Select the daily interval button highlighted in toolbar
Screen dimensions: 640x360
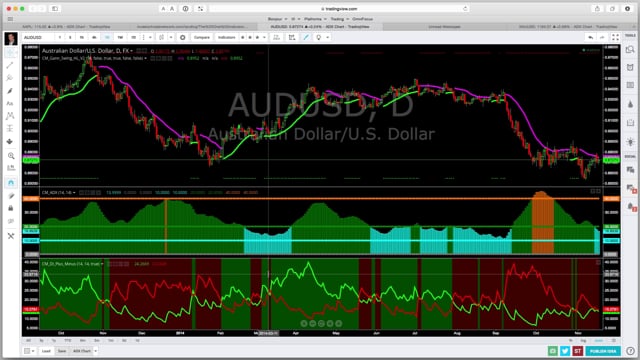click(x=107, y=37)
